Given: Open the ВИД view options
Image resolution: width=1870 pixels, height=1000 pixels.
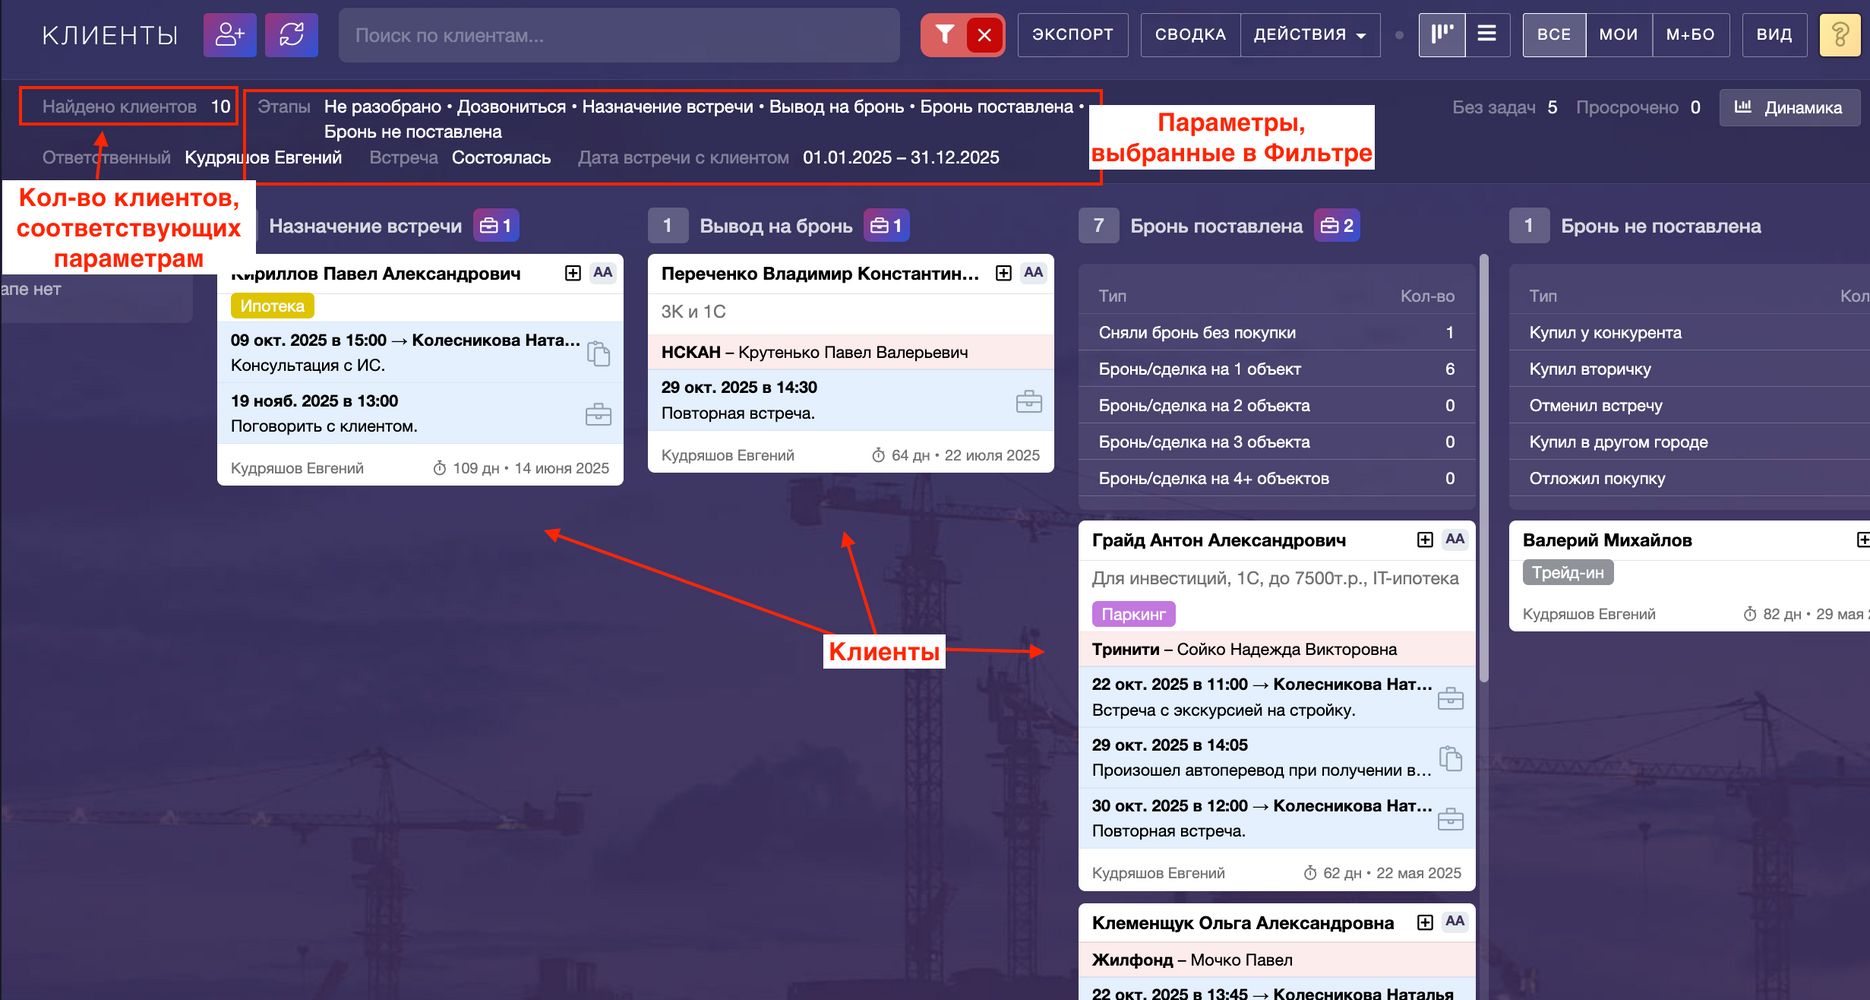Looking at the screenshot, I should (x=1774, y=35).
